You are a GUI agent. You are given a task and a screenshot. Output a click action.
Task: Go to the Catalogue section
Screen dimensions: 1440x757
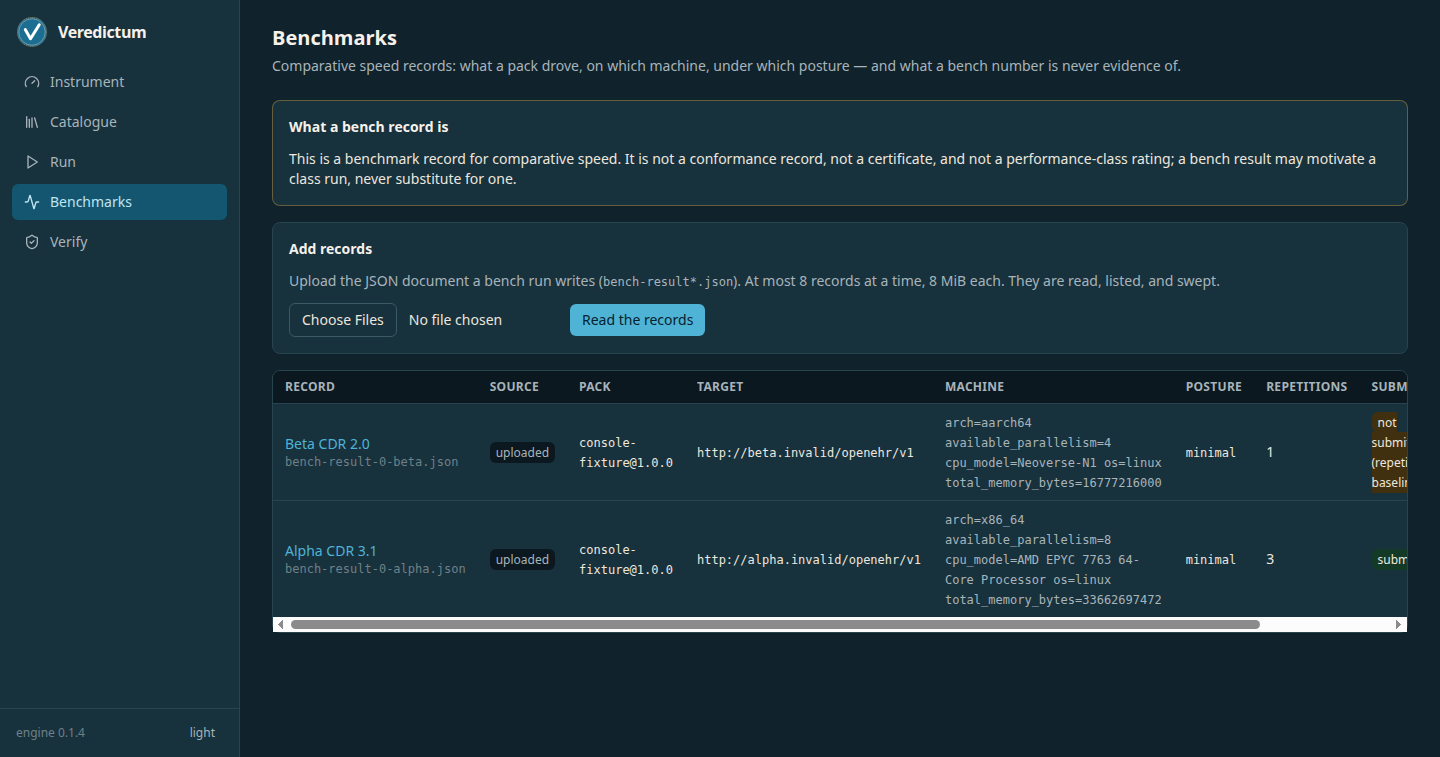[x=119, y=122]
